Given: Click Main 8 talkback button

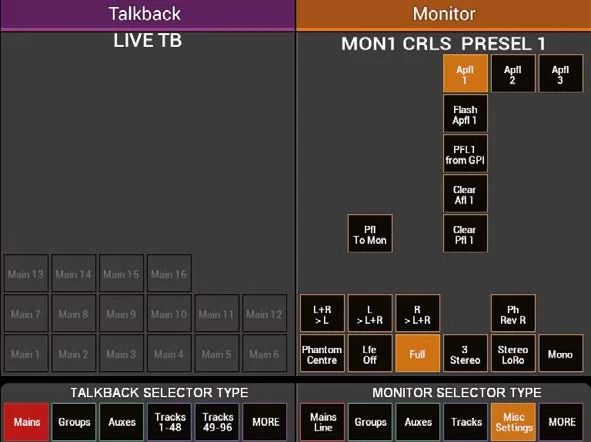Looking at the screenshot, I should click(x=74, y=314).
